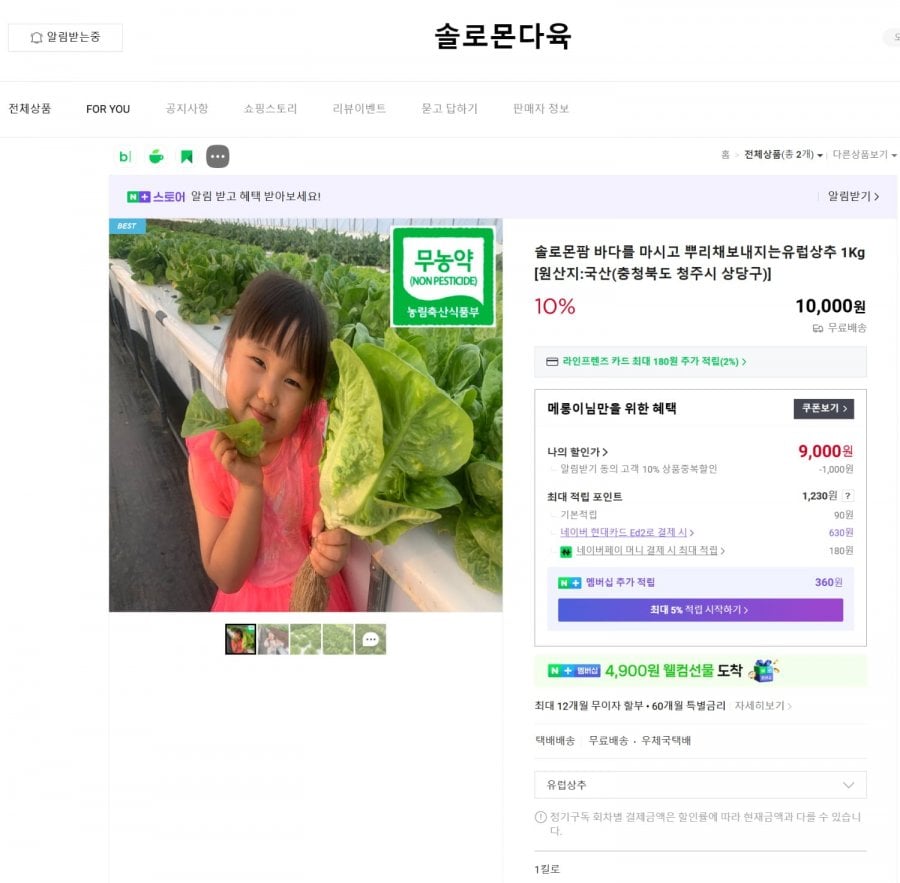The height and width of the screenshot is (883, 900).
Task: Click the 쿠폰보기 button
Action: (x=823, y=409)
